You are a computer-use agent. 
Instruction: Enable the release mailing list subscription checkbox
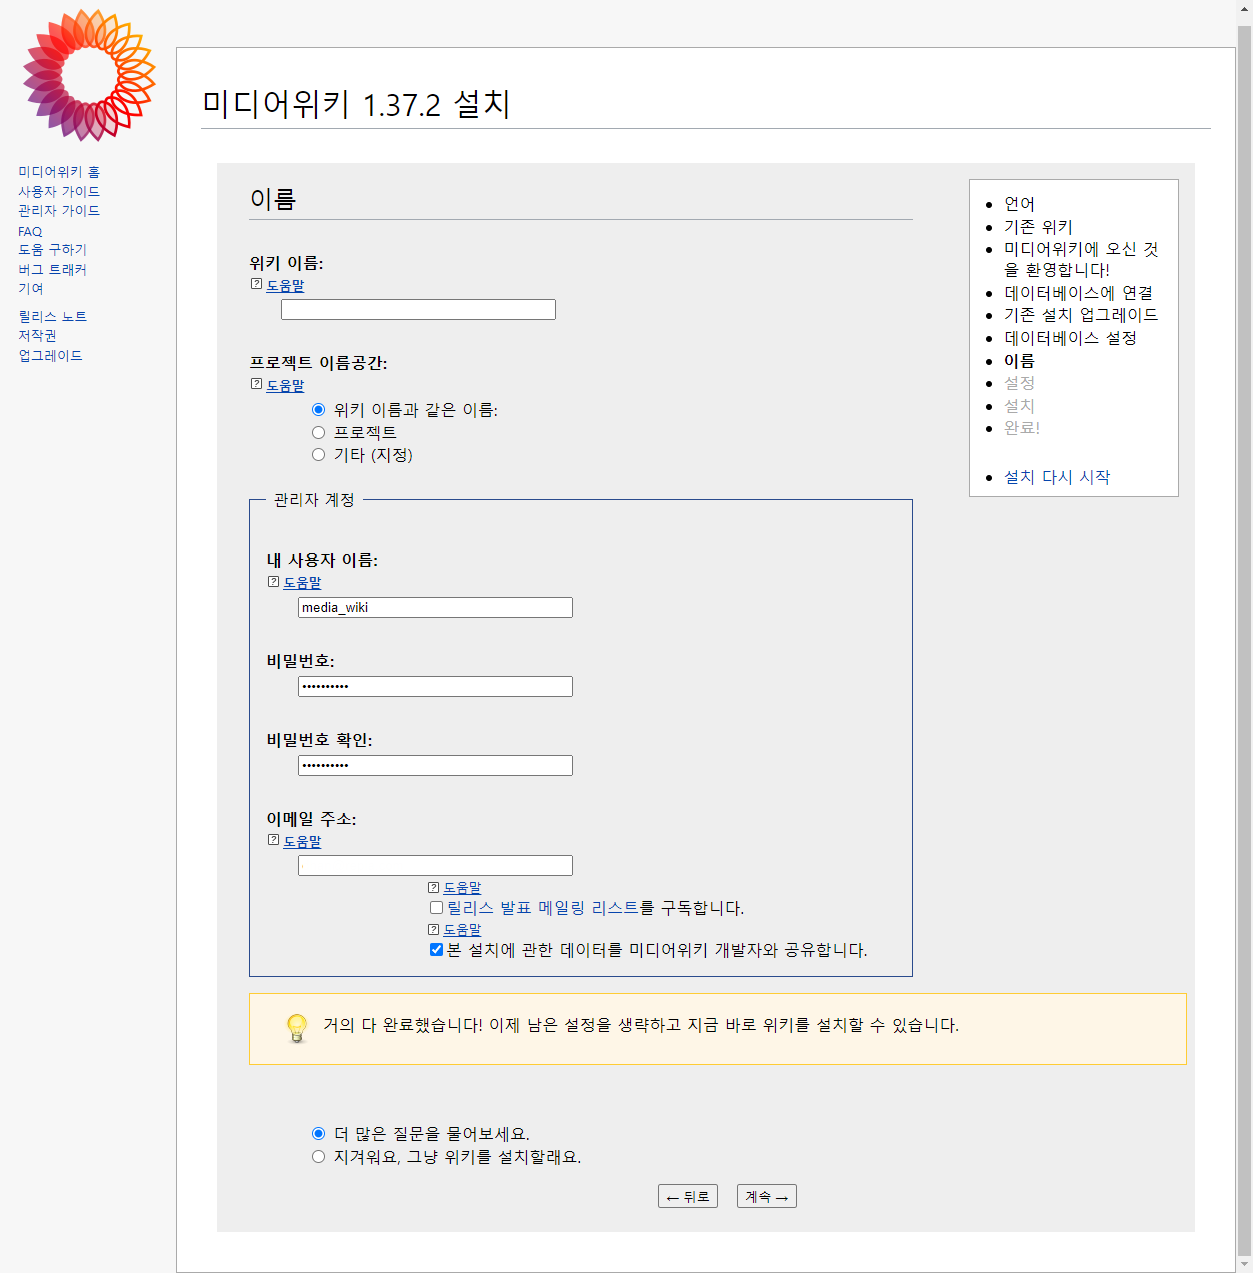click(x=437, y=908)
